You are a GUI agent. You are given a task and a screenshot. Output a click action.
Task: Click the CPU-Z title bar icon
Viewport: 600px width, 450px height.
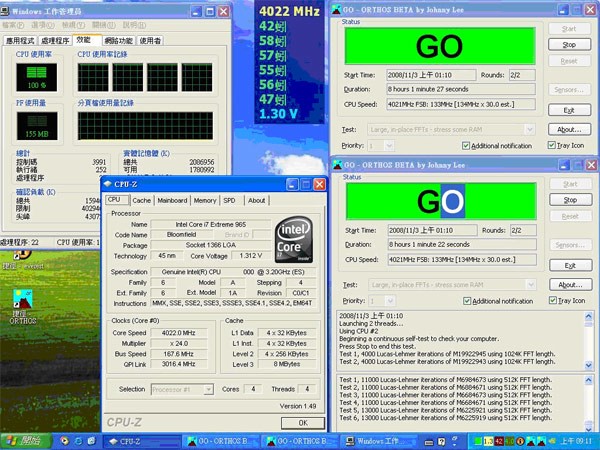pos(108,184)
